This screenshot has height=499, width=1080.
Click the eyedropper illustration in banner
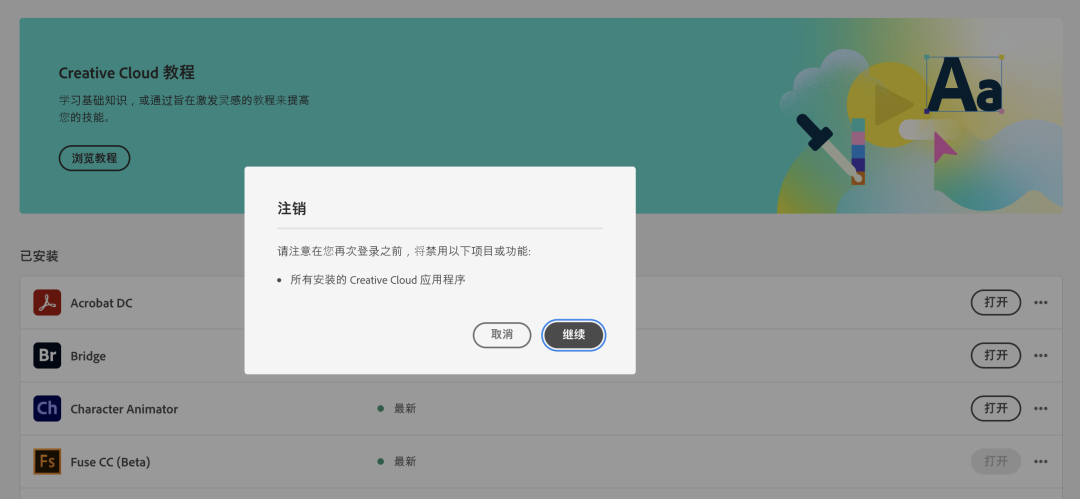pyautogui.click(x=829, y=147)
